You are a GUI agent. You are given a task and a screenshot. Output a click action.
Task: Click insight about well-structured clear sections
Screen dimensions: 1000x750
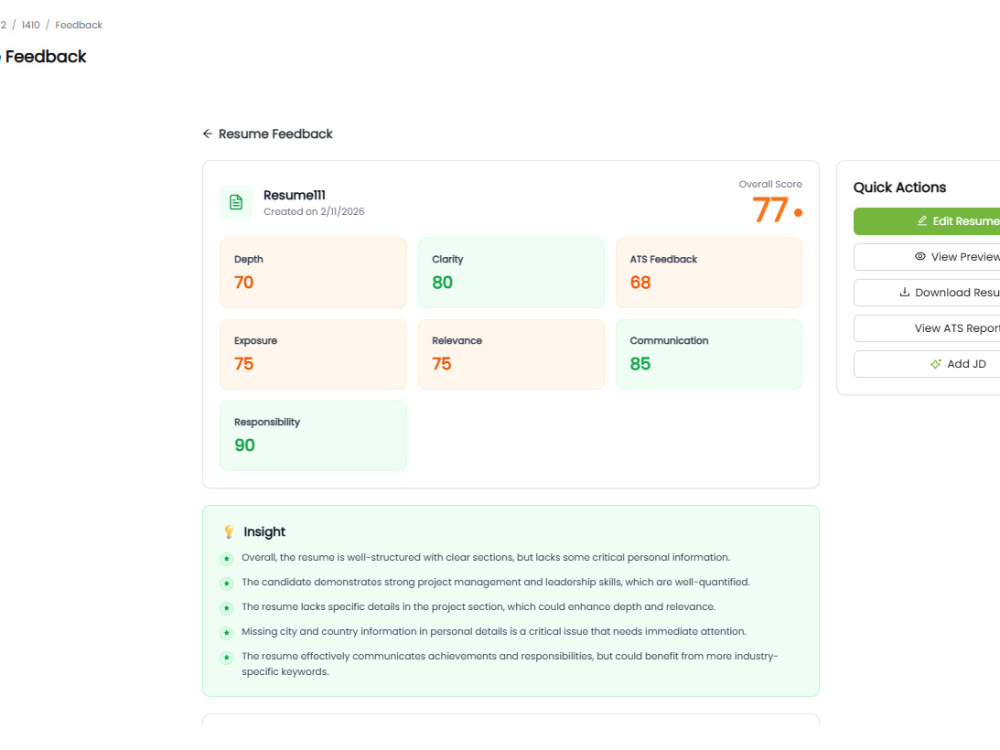click(485, 557)
